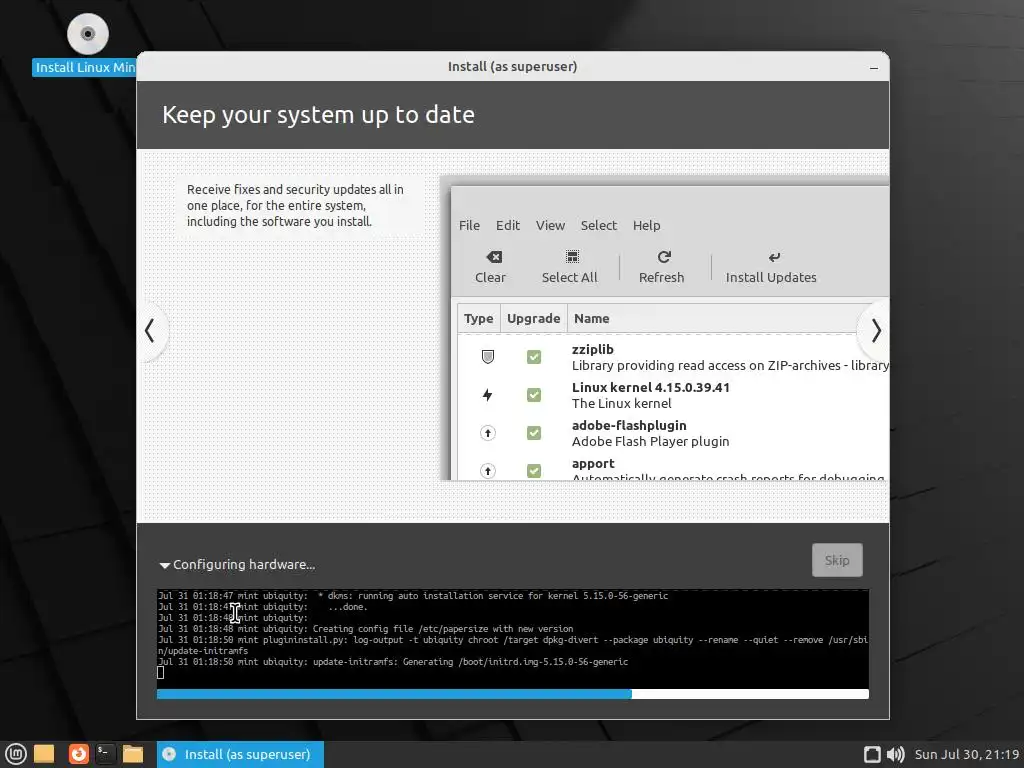Minimize the Install window

tap(874, 67)
